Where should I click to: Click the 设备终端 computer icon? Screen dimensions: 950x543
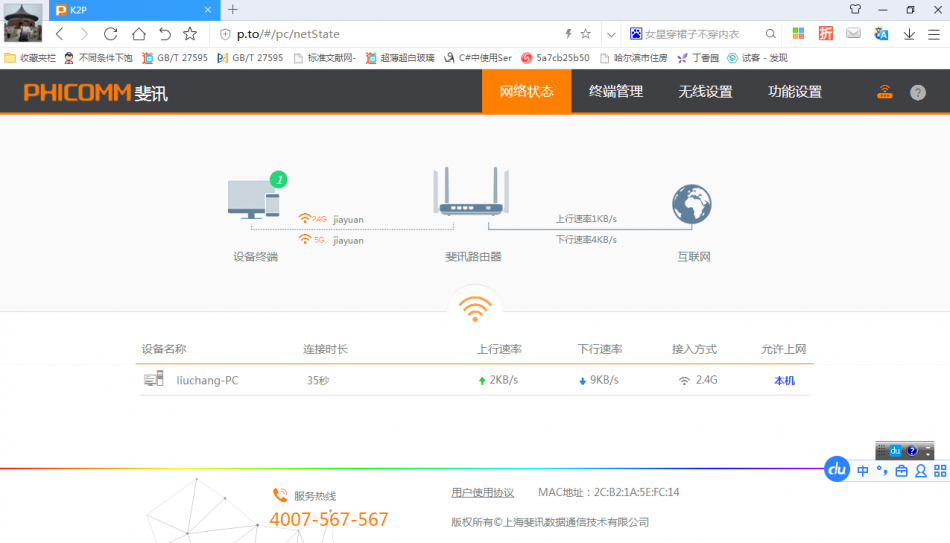coord(253,199)
